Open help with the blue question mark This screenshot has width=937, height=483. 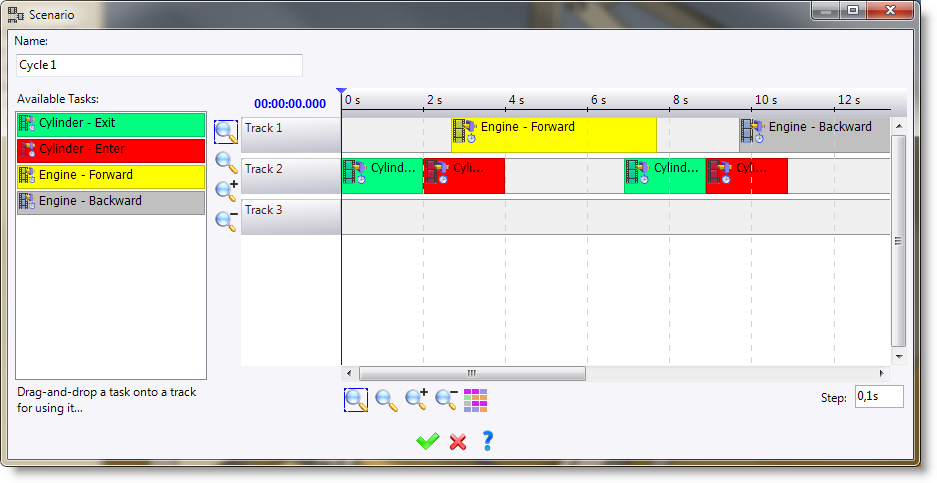(x=487, y=441)
